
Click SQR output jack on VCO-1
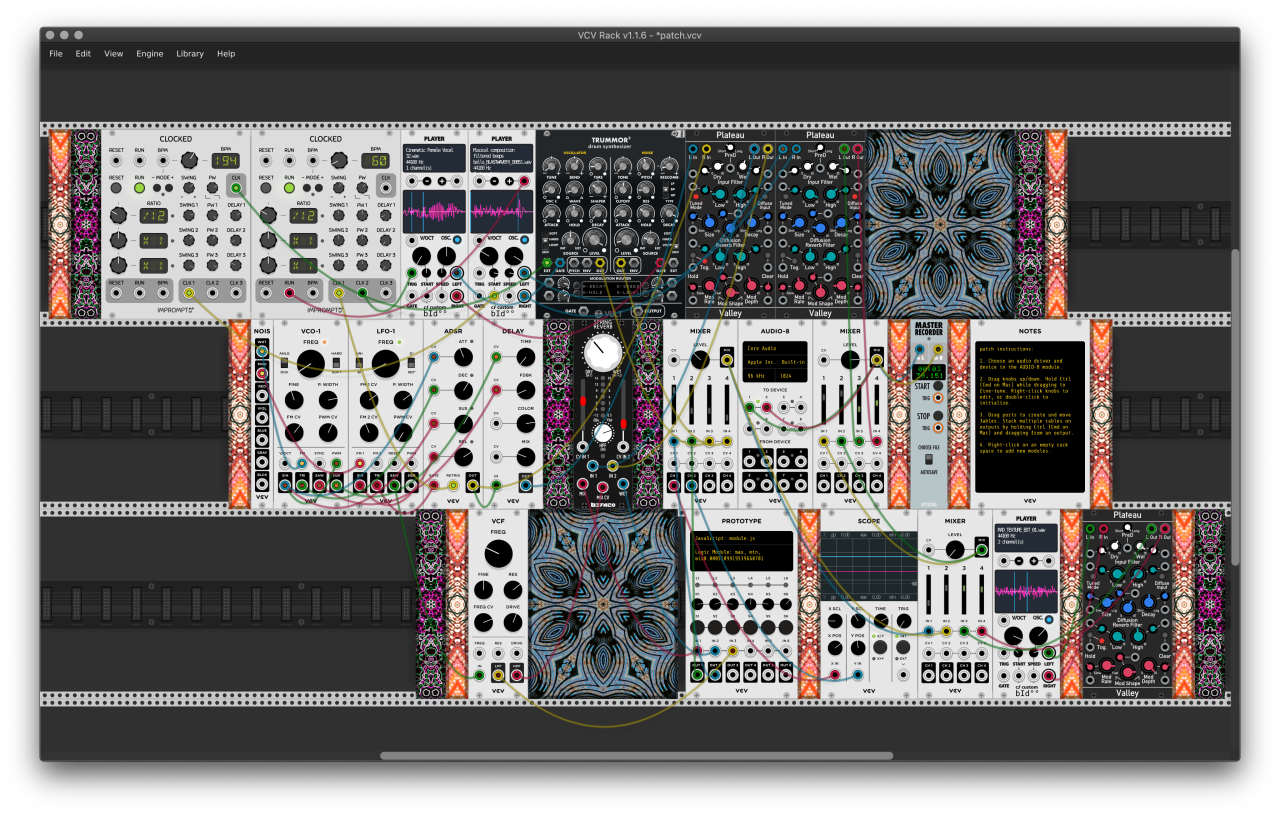coord(337,486)
